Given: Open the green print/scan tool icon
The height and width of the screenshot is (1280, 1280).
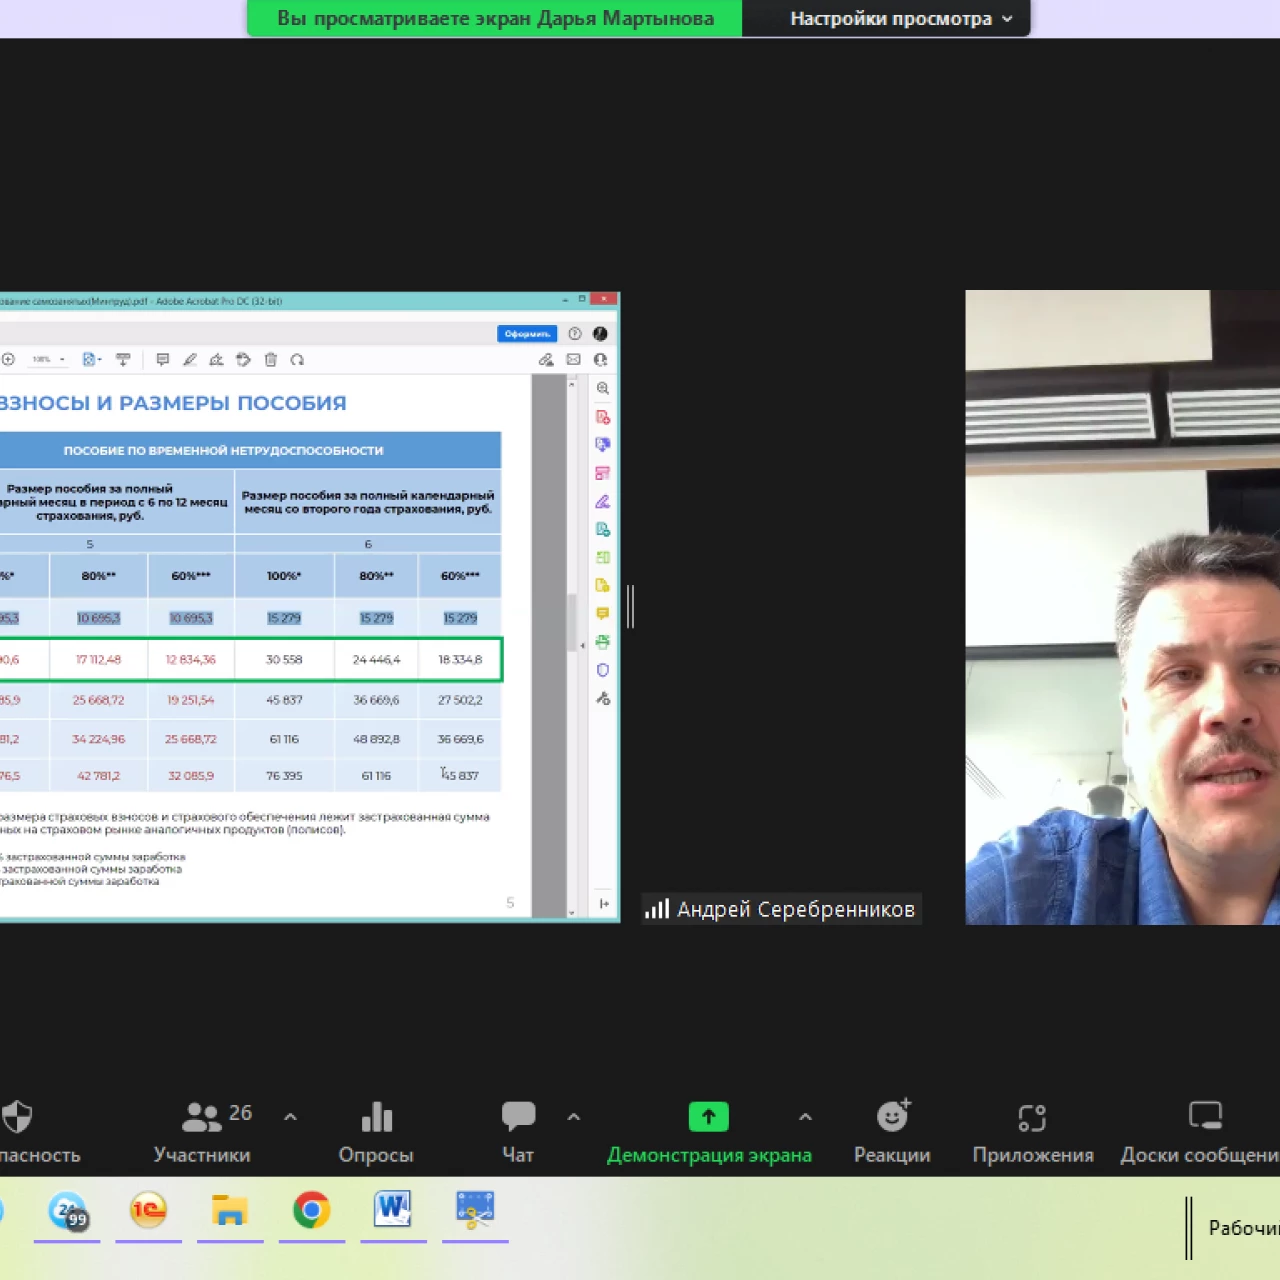Looking at the screenshot, I should (x=602, y=641).
